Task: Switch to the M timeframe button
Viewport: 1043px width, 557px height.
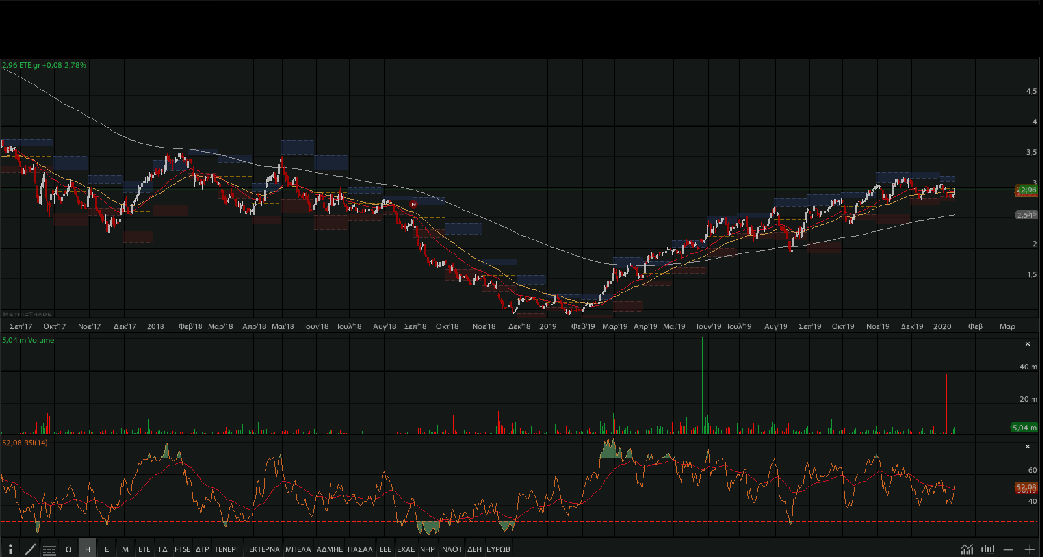Action: click(125, 549)
